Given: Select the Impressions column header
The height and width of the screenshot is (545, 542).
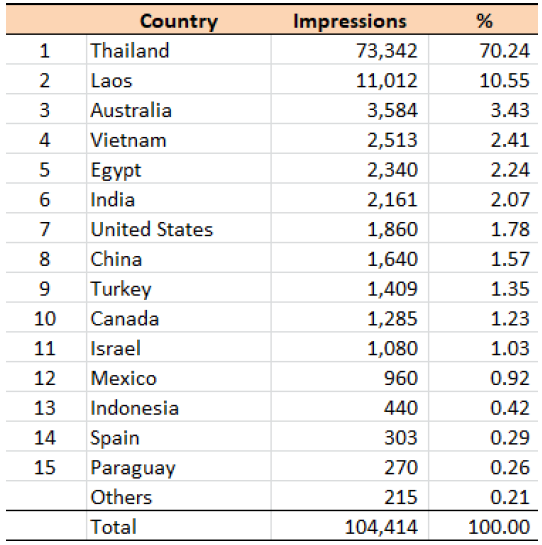Looking at the screenshot, I should coord(350,22).
